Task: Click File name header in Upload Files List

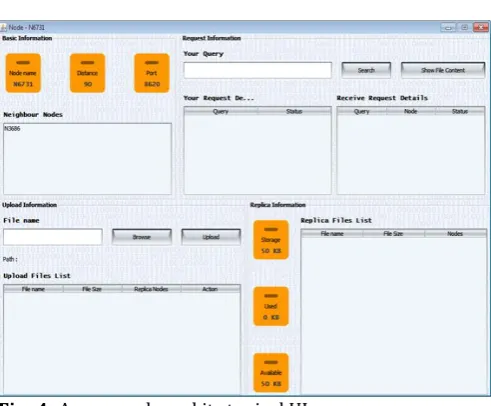Action: point(33,289)
